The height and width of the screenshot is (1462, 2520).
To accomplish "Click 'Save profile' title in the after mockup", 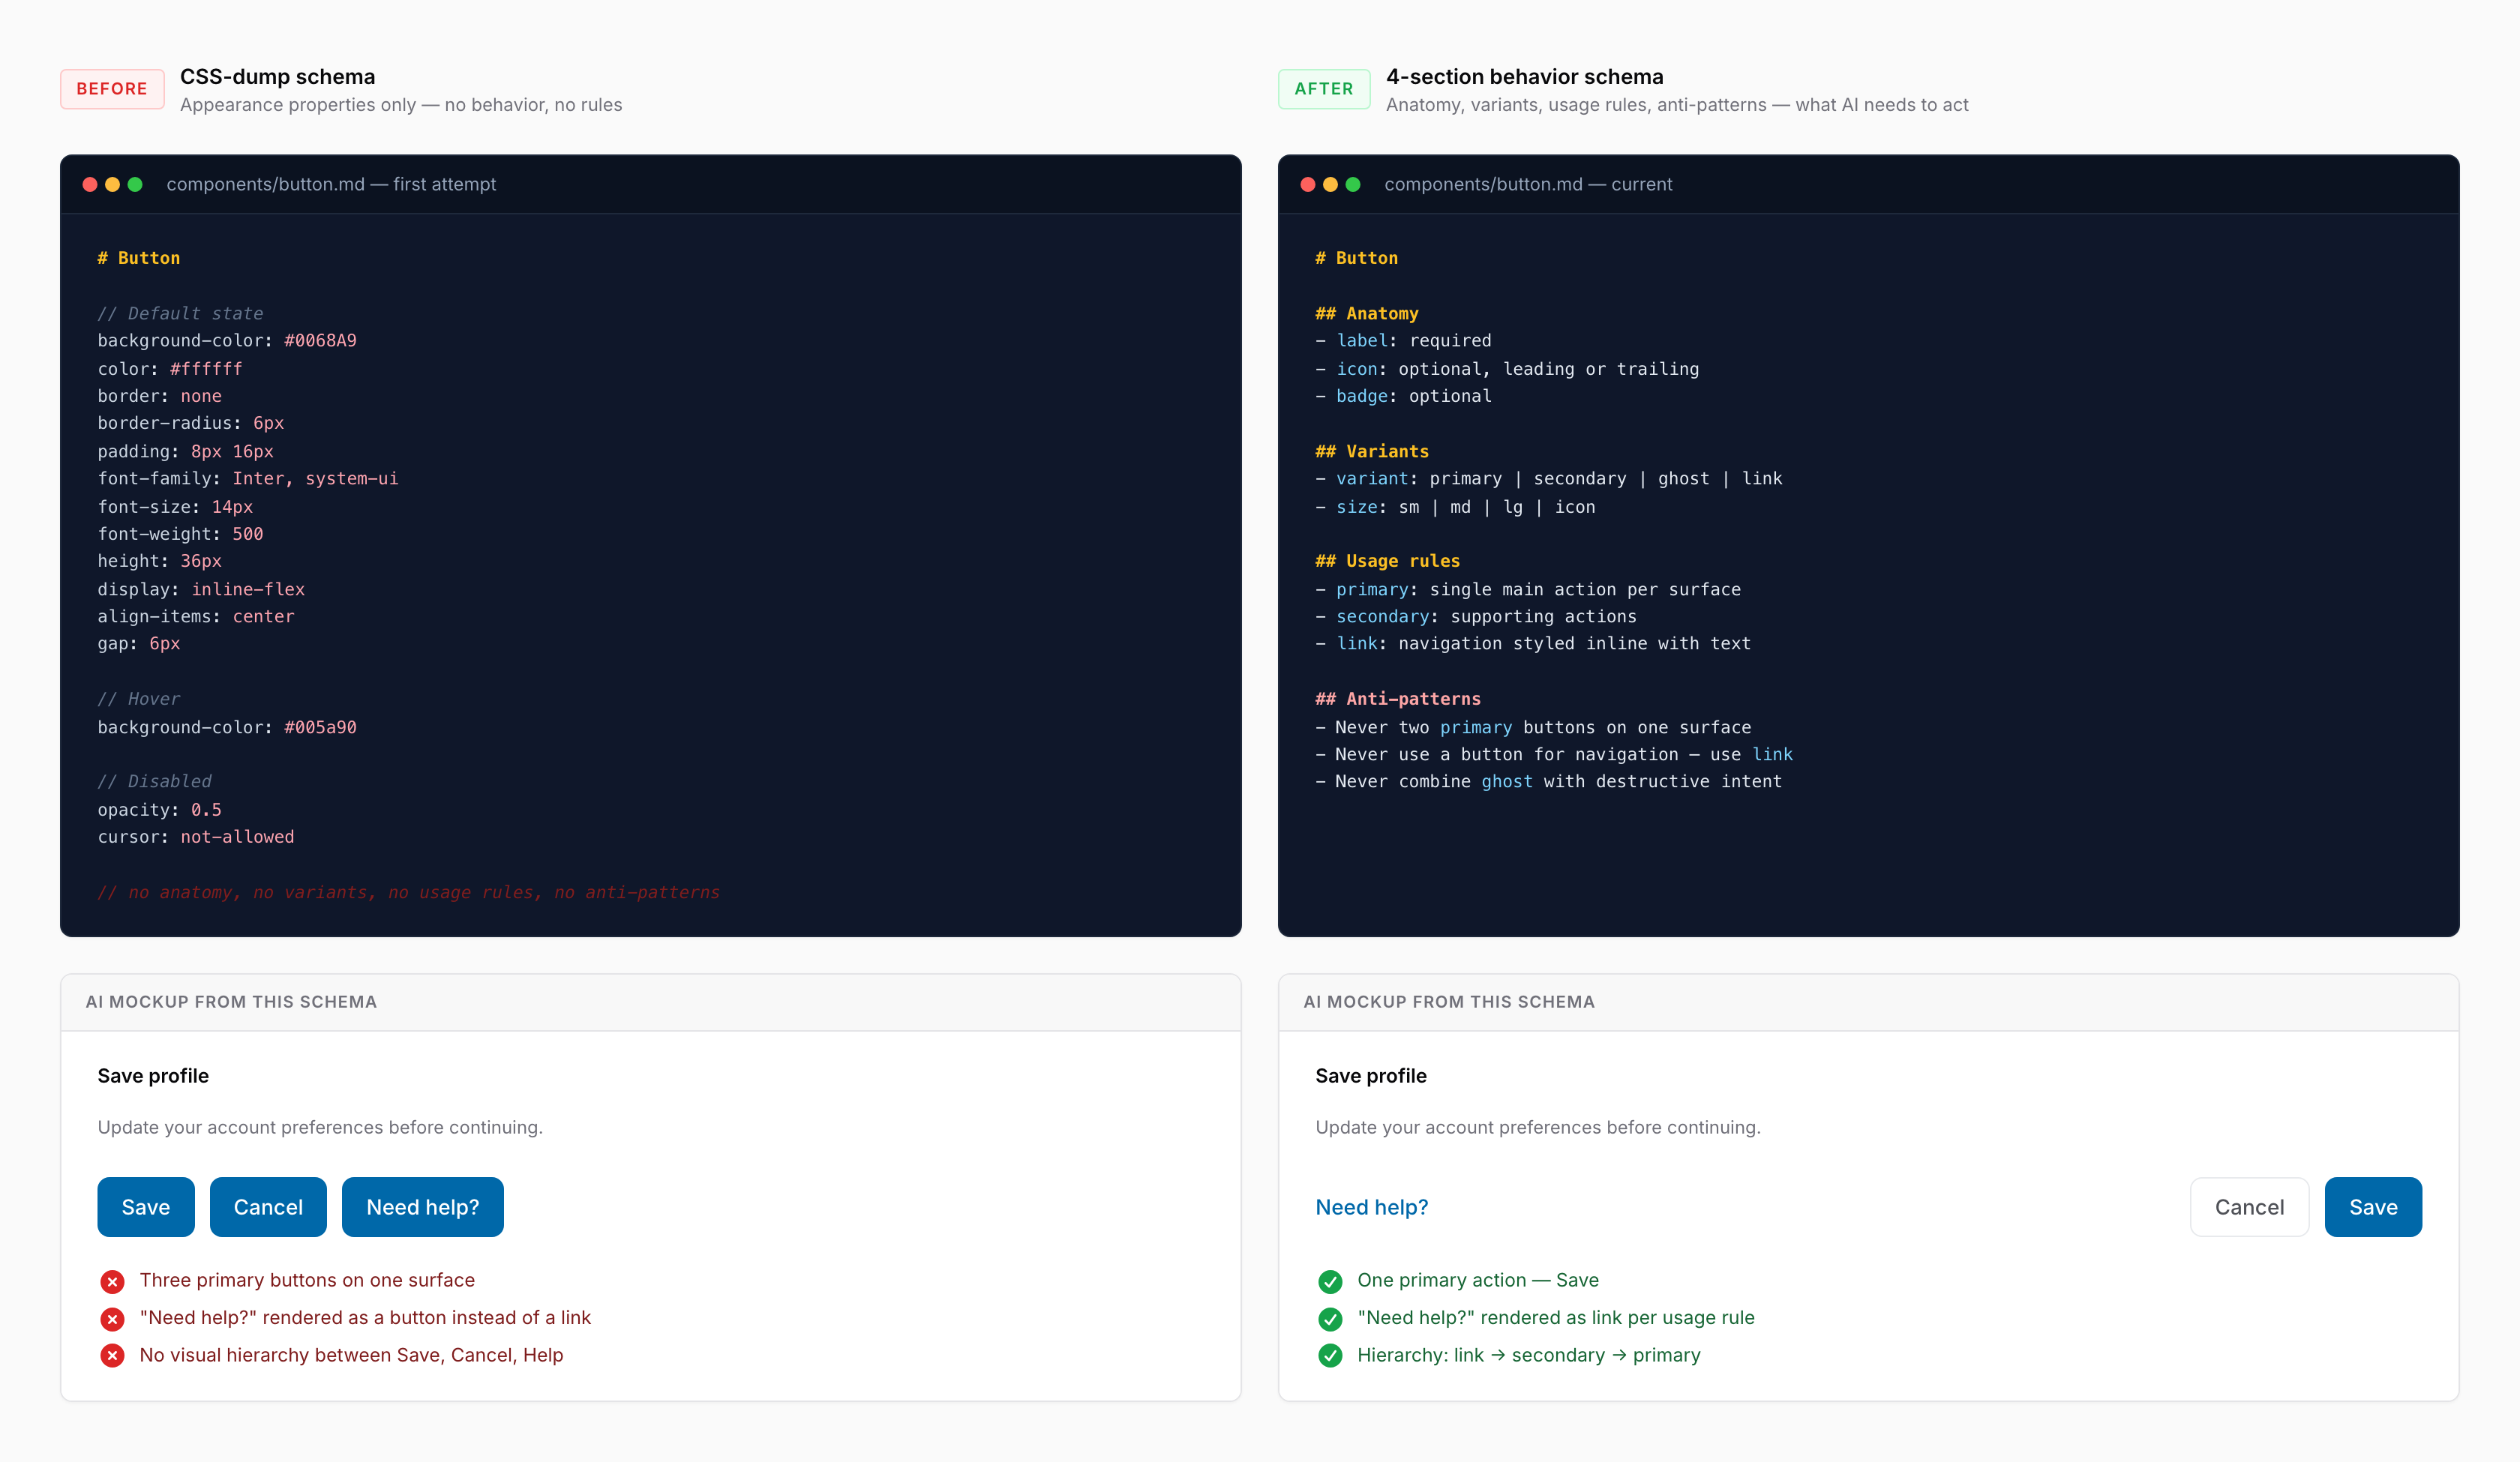I will 1371,1076.
